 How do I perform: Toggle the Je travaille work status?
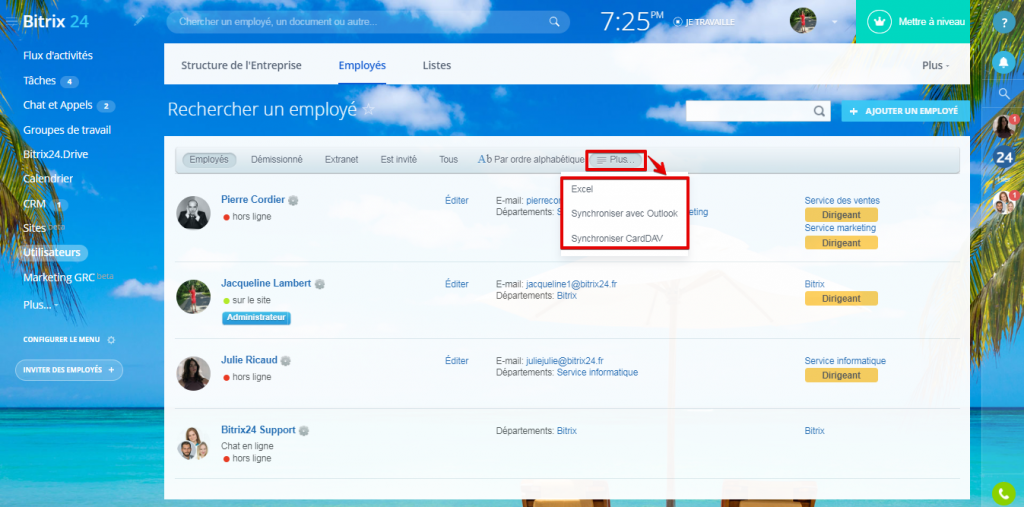pyautogui.click(x=704, y=22)
